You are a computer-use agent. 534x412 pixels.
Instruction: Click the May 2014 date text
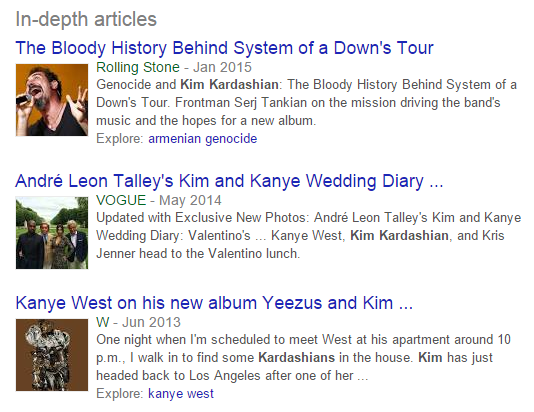[x=190, y=200]
